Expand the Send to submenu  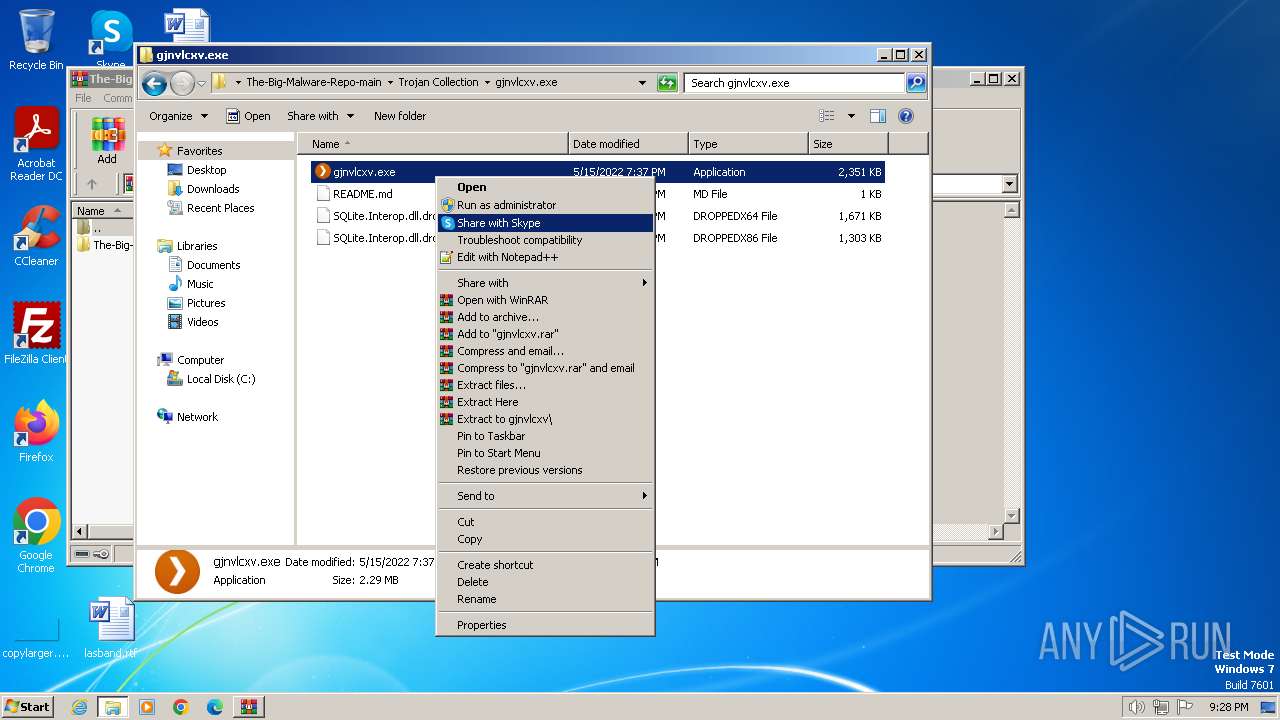point(545,496)
